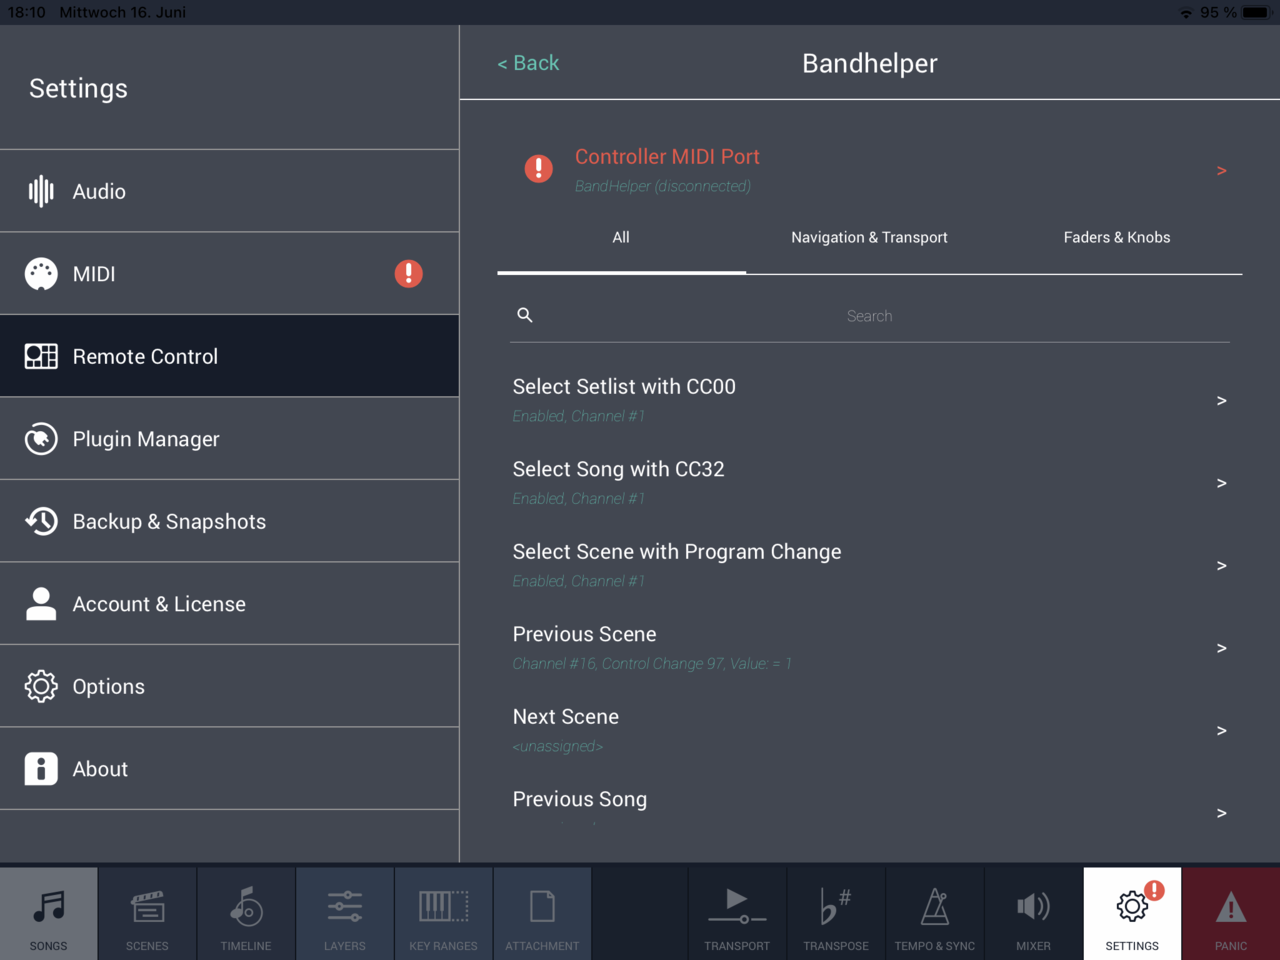This screenshot has height=960, width=1280.
Task: Click 'Previous Scene' label text
Action: [585, 634]
